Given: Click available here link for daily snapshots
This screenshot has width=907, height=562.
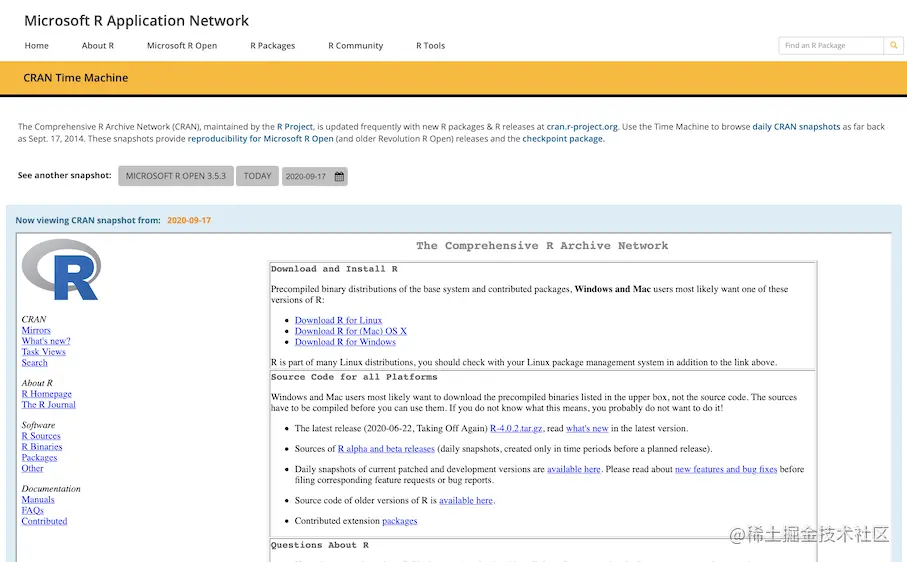Looking at the screenshot, I should [x=574, y=469].
